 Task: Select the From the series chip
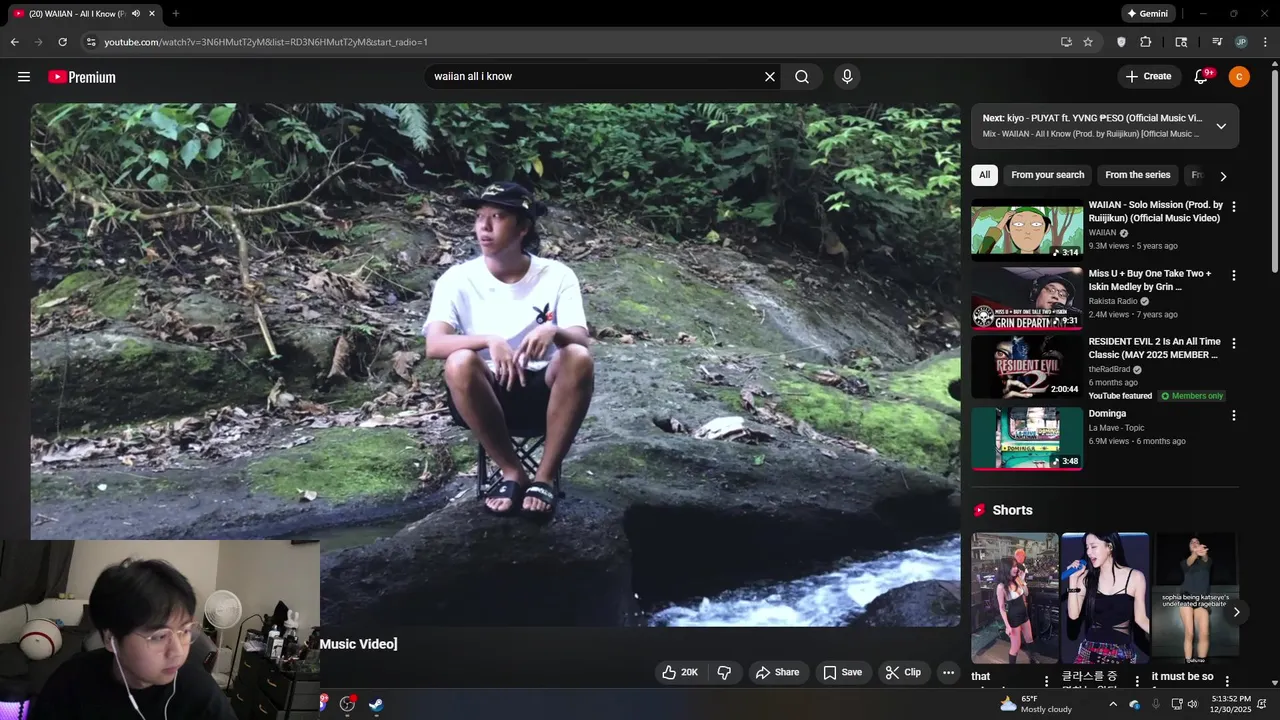pos(1137,175)
